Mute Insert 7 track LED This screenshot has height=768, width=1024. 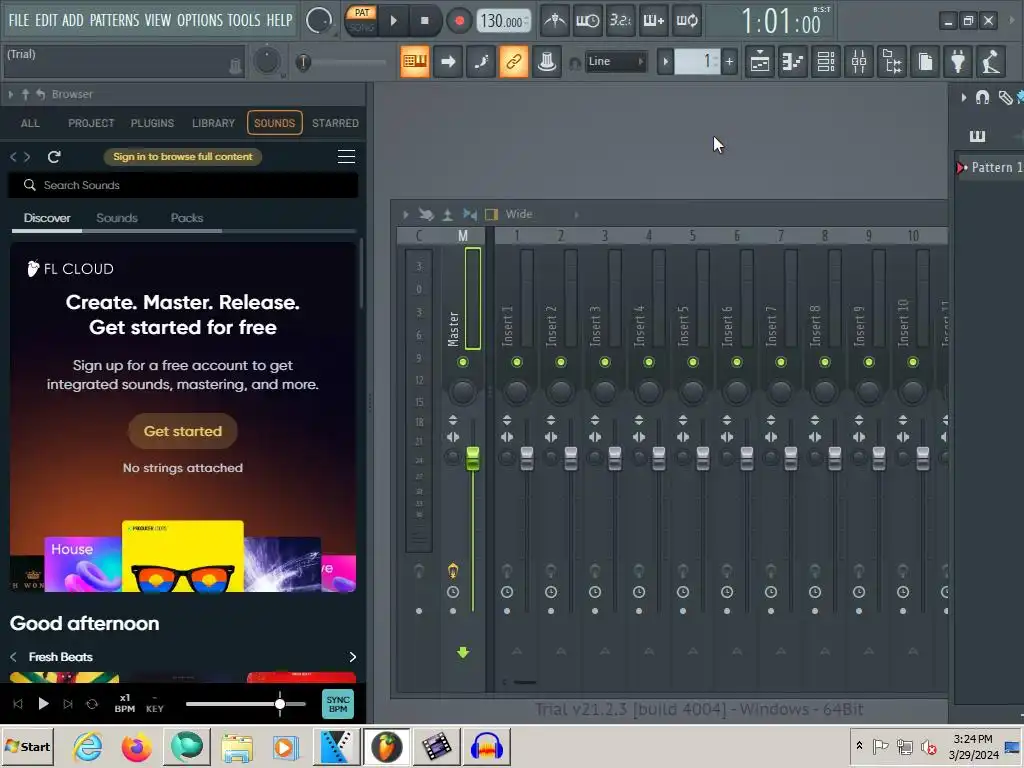(x=781, y=362)
